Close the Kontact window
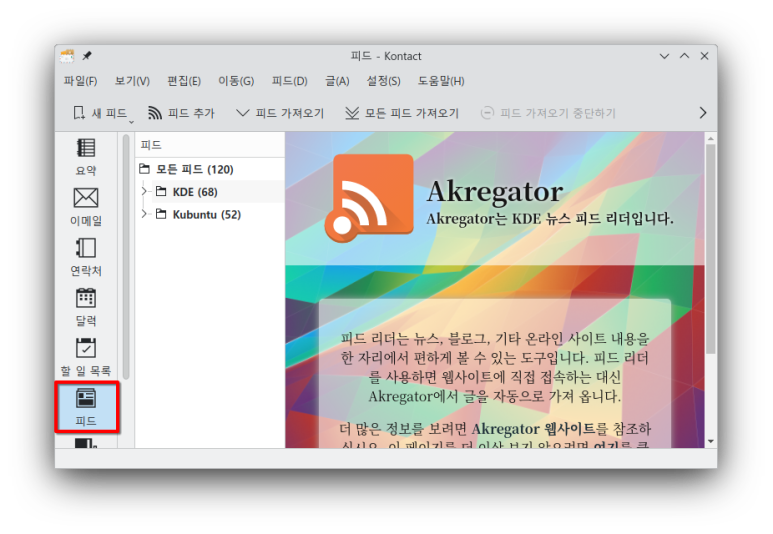 click(704, 56)
